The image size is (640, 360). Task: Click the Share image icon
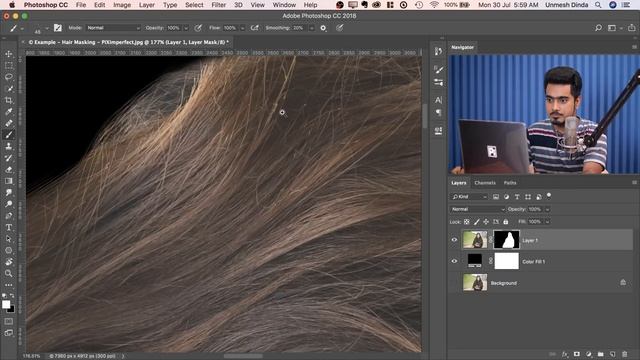tap(631, 28)
